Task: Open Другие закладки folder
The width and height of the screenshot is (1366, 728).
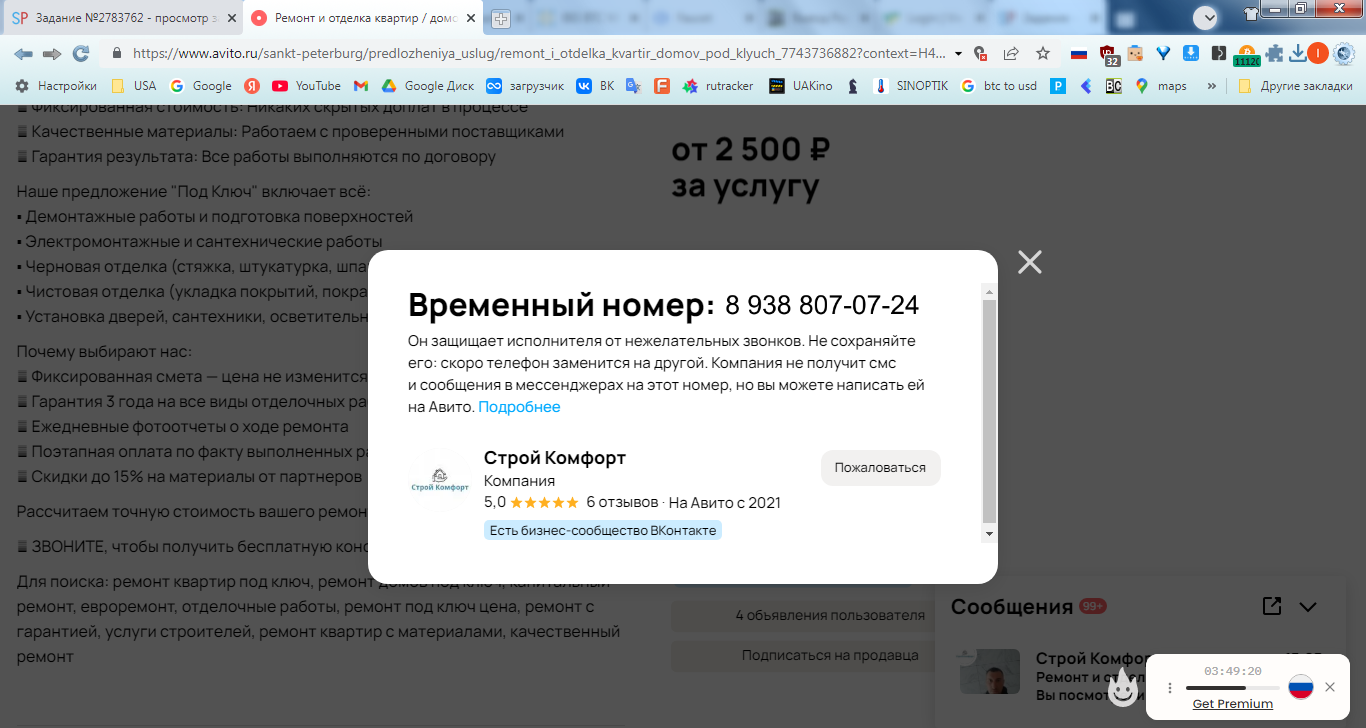Action: point(1295,86)
